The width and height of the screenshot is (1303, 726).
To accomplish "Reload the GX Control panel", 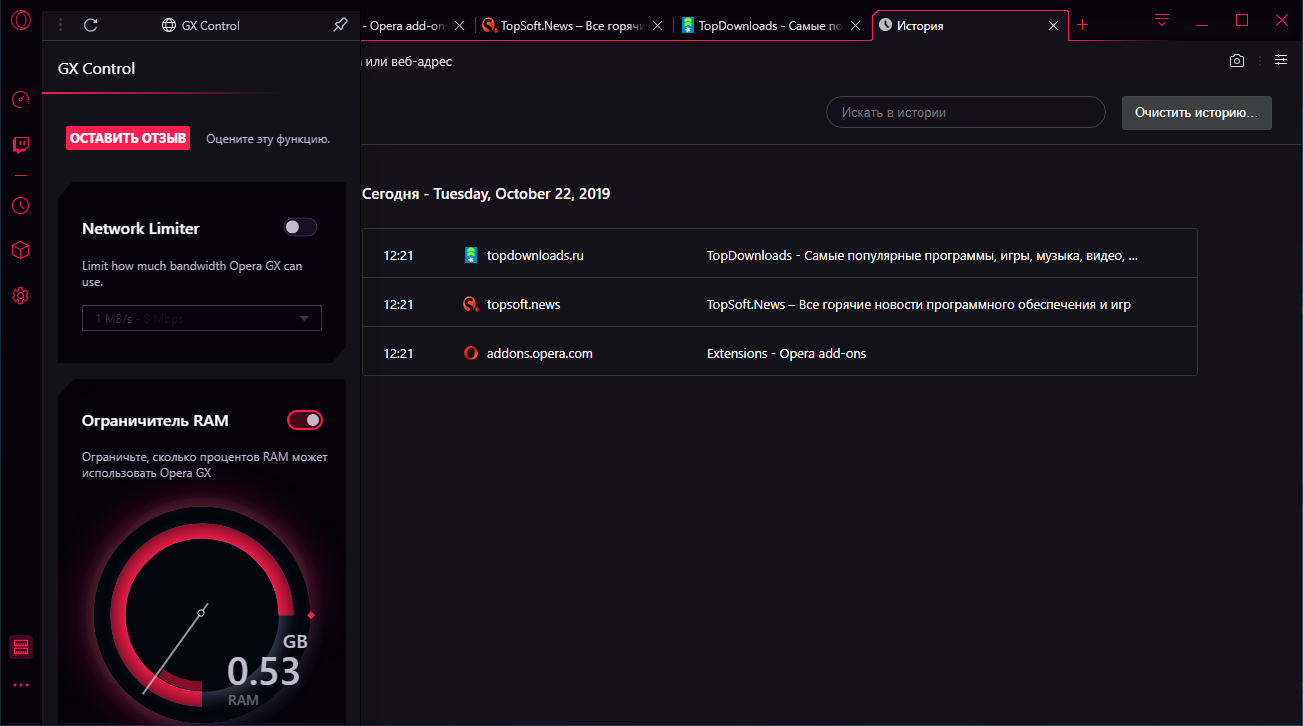I will click(x=91, y=25).
